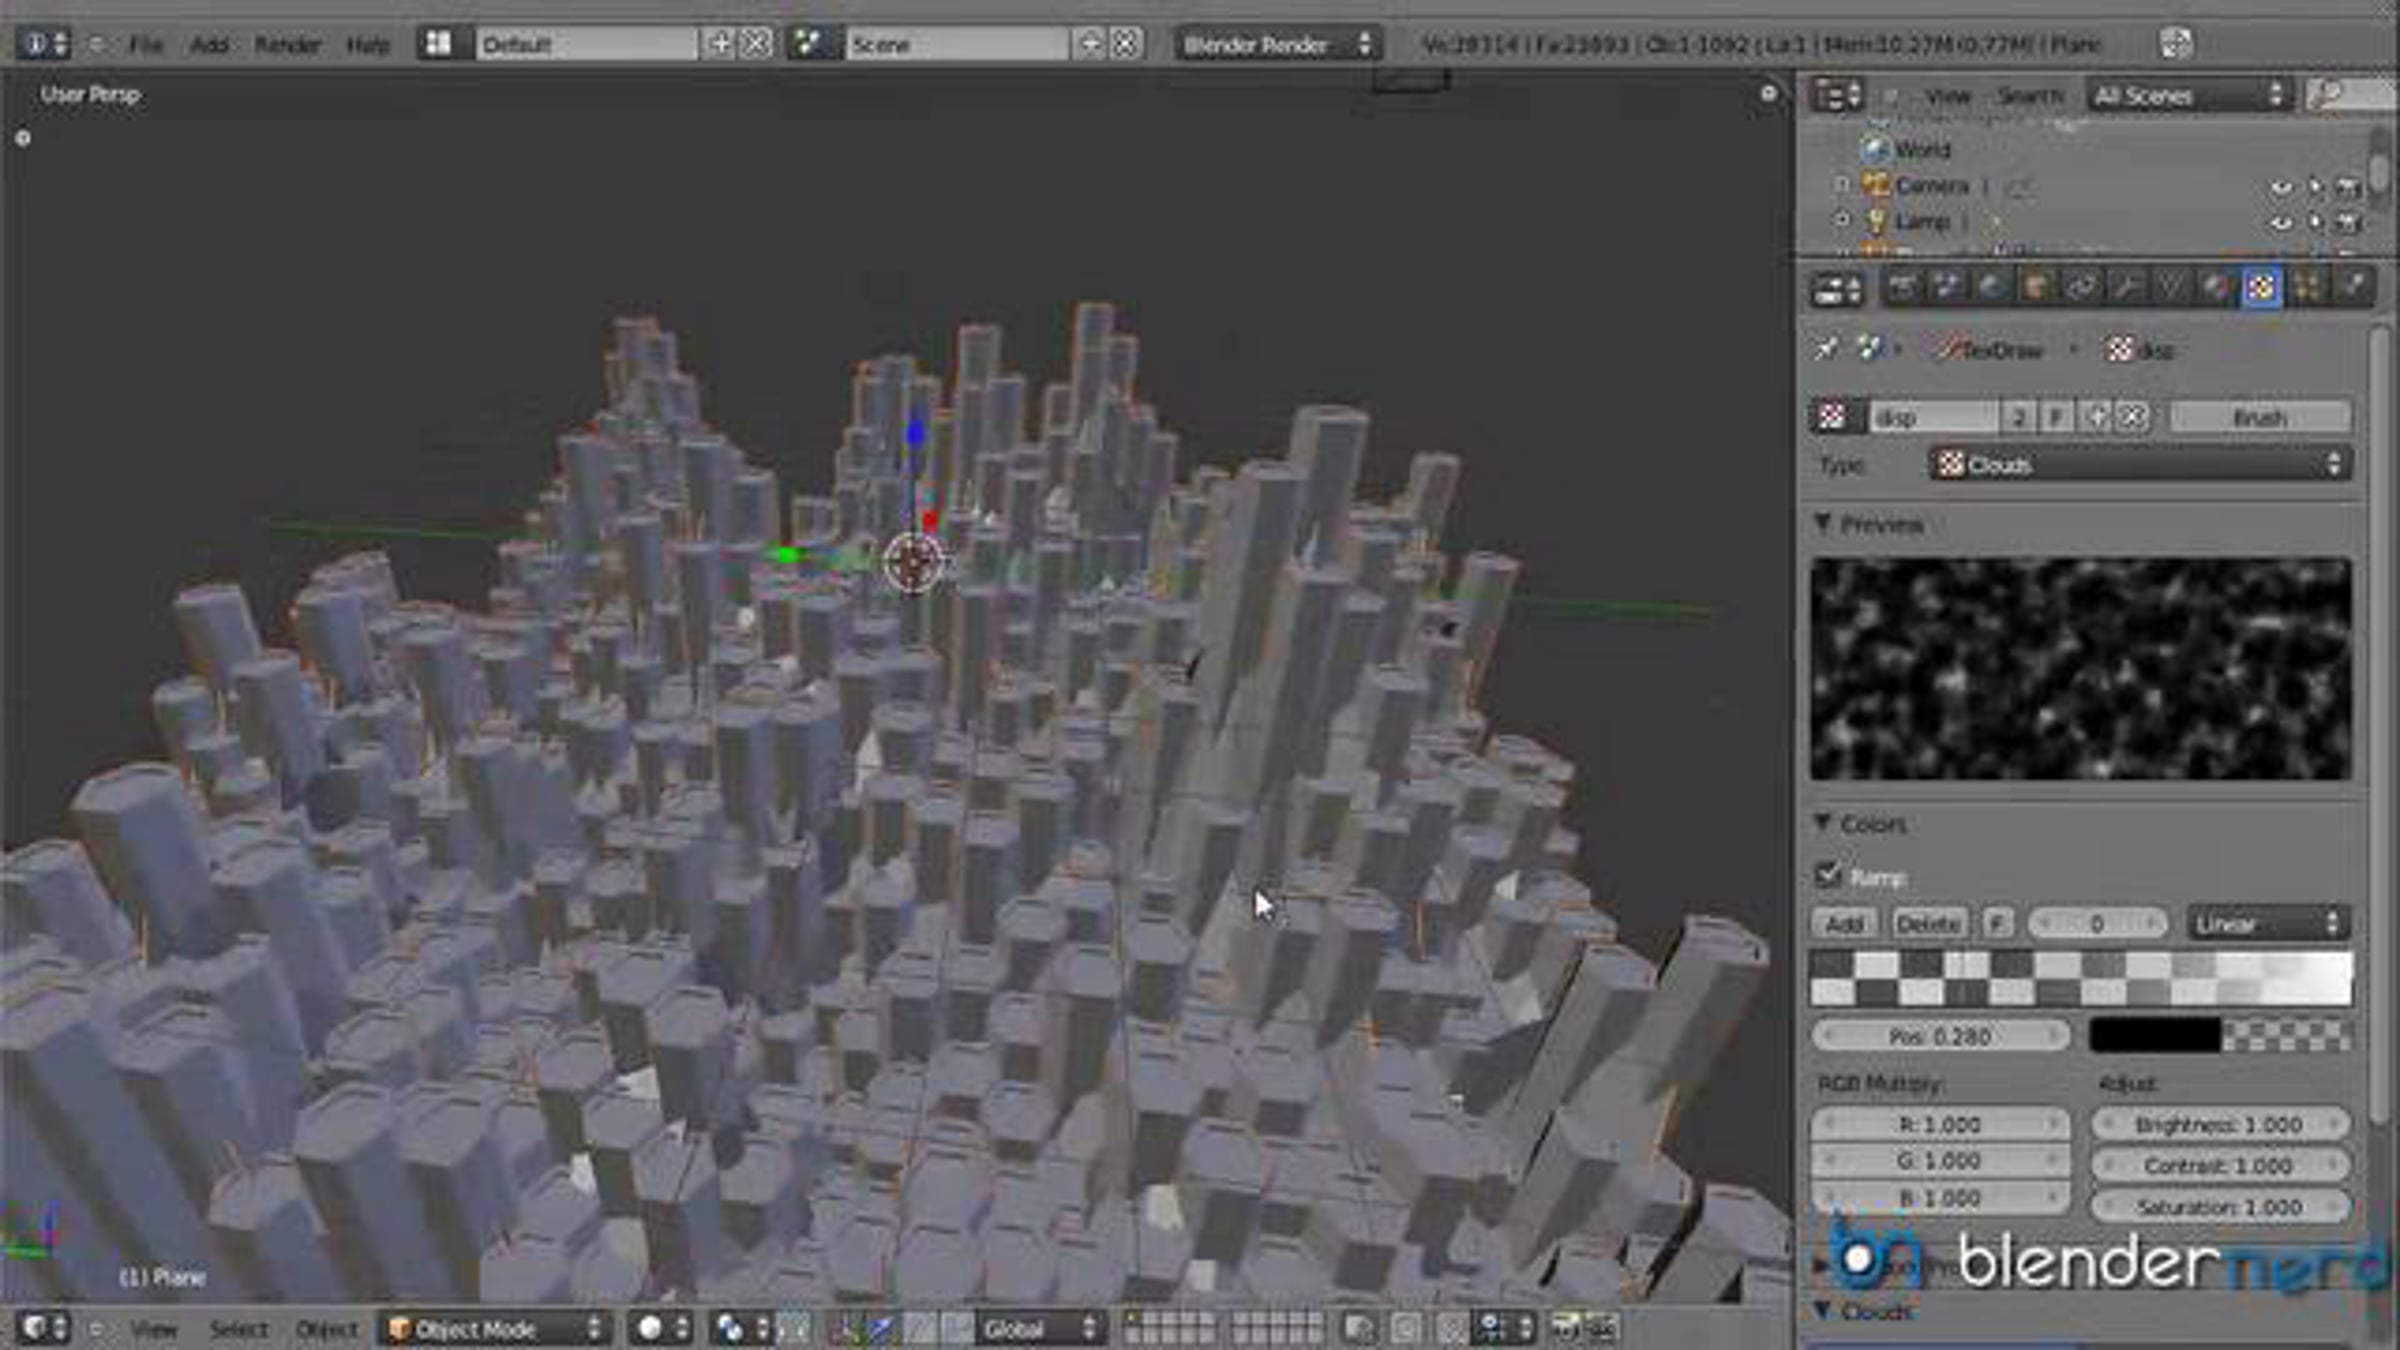Collapse the Preview panel
Viewport: 2400px width, 1350px height.
1822,524
